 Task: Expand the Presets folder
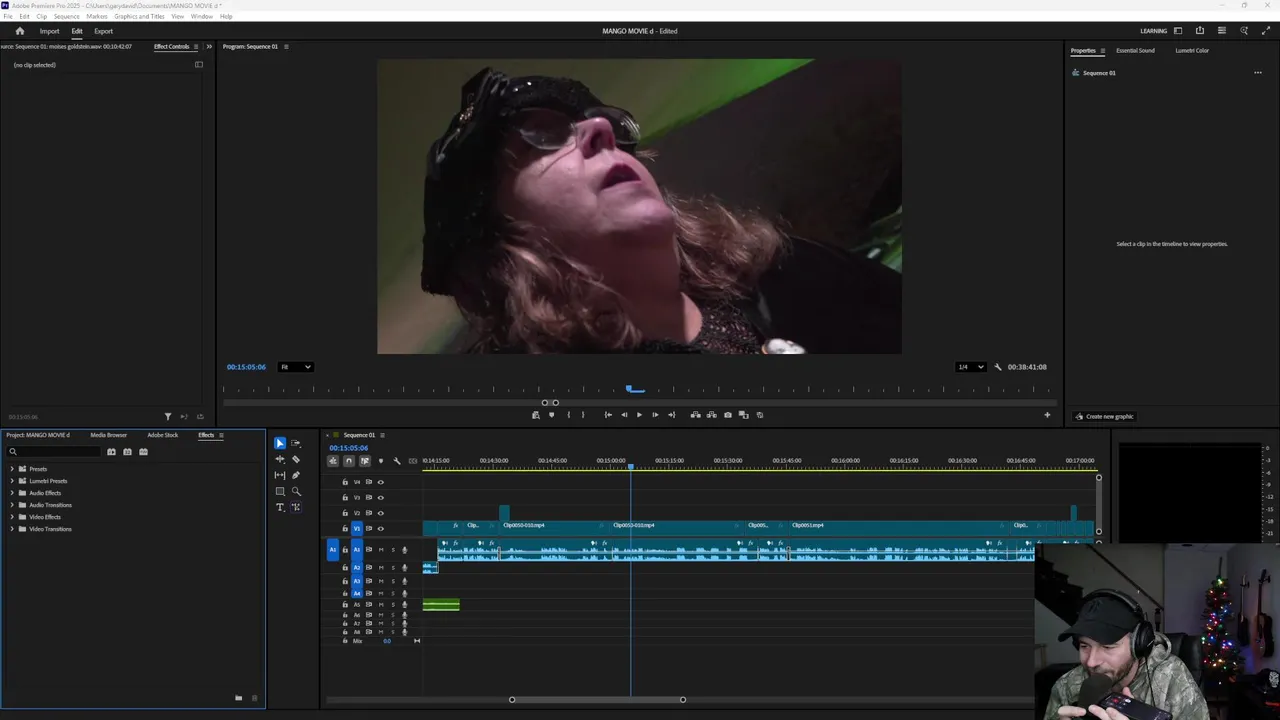(x=12, y=469)
